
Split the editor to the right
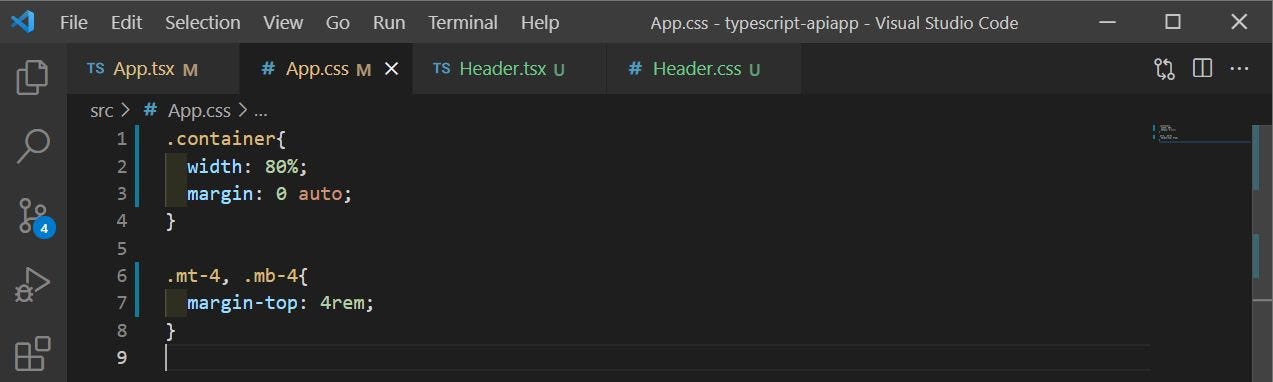click(1203, 69)
